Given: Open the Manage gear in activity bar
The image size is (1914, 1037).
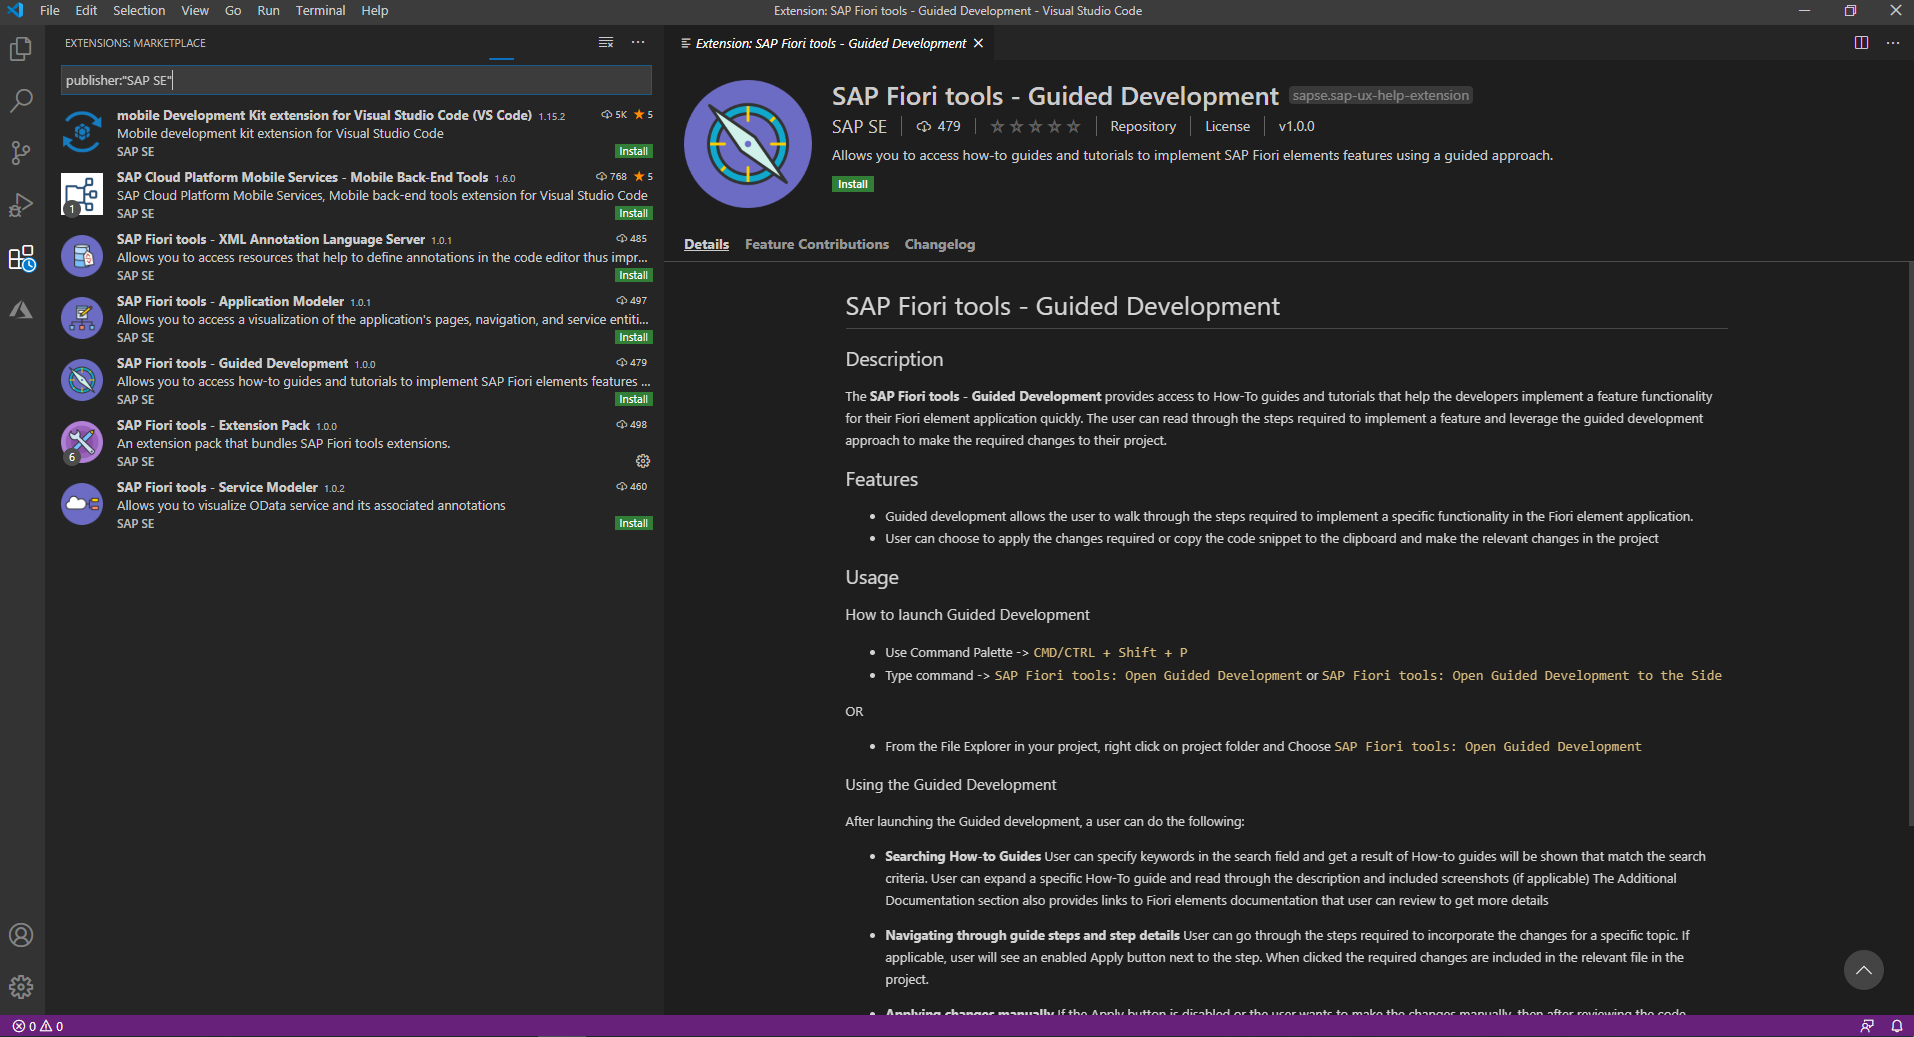Looking at the screenshot, I should point(21,987).
